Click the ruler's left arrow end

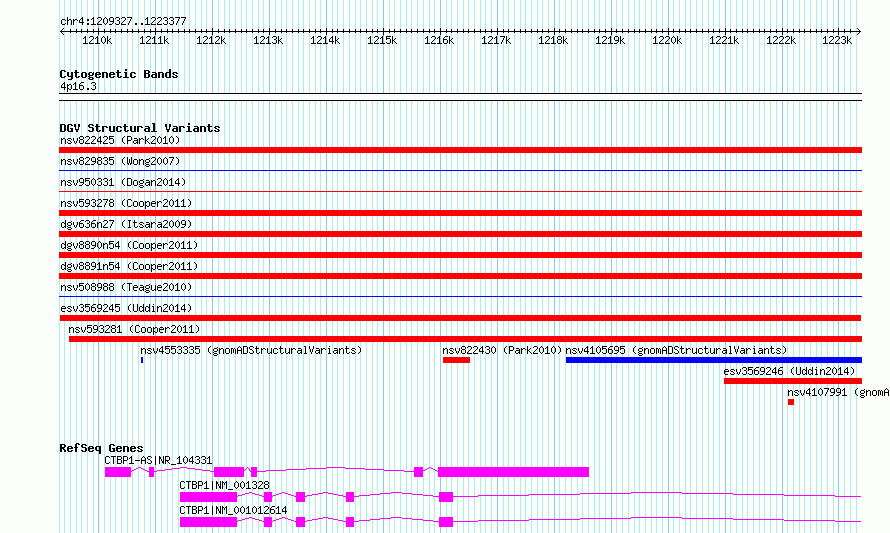click(62, 32)
